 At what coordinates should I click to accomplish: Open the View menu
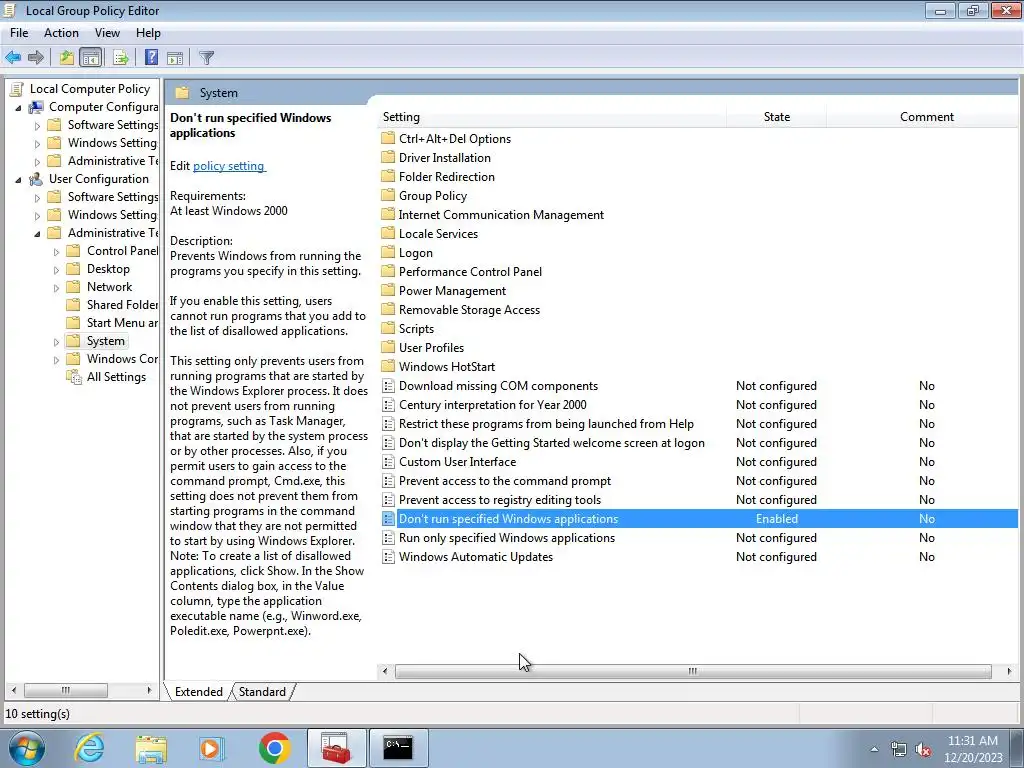tap(107, 33)
